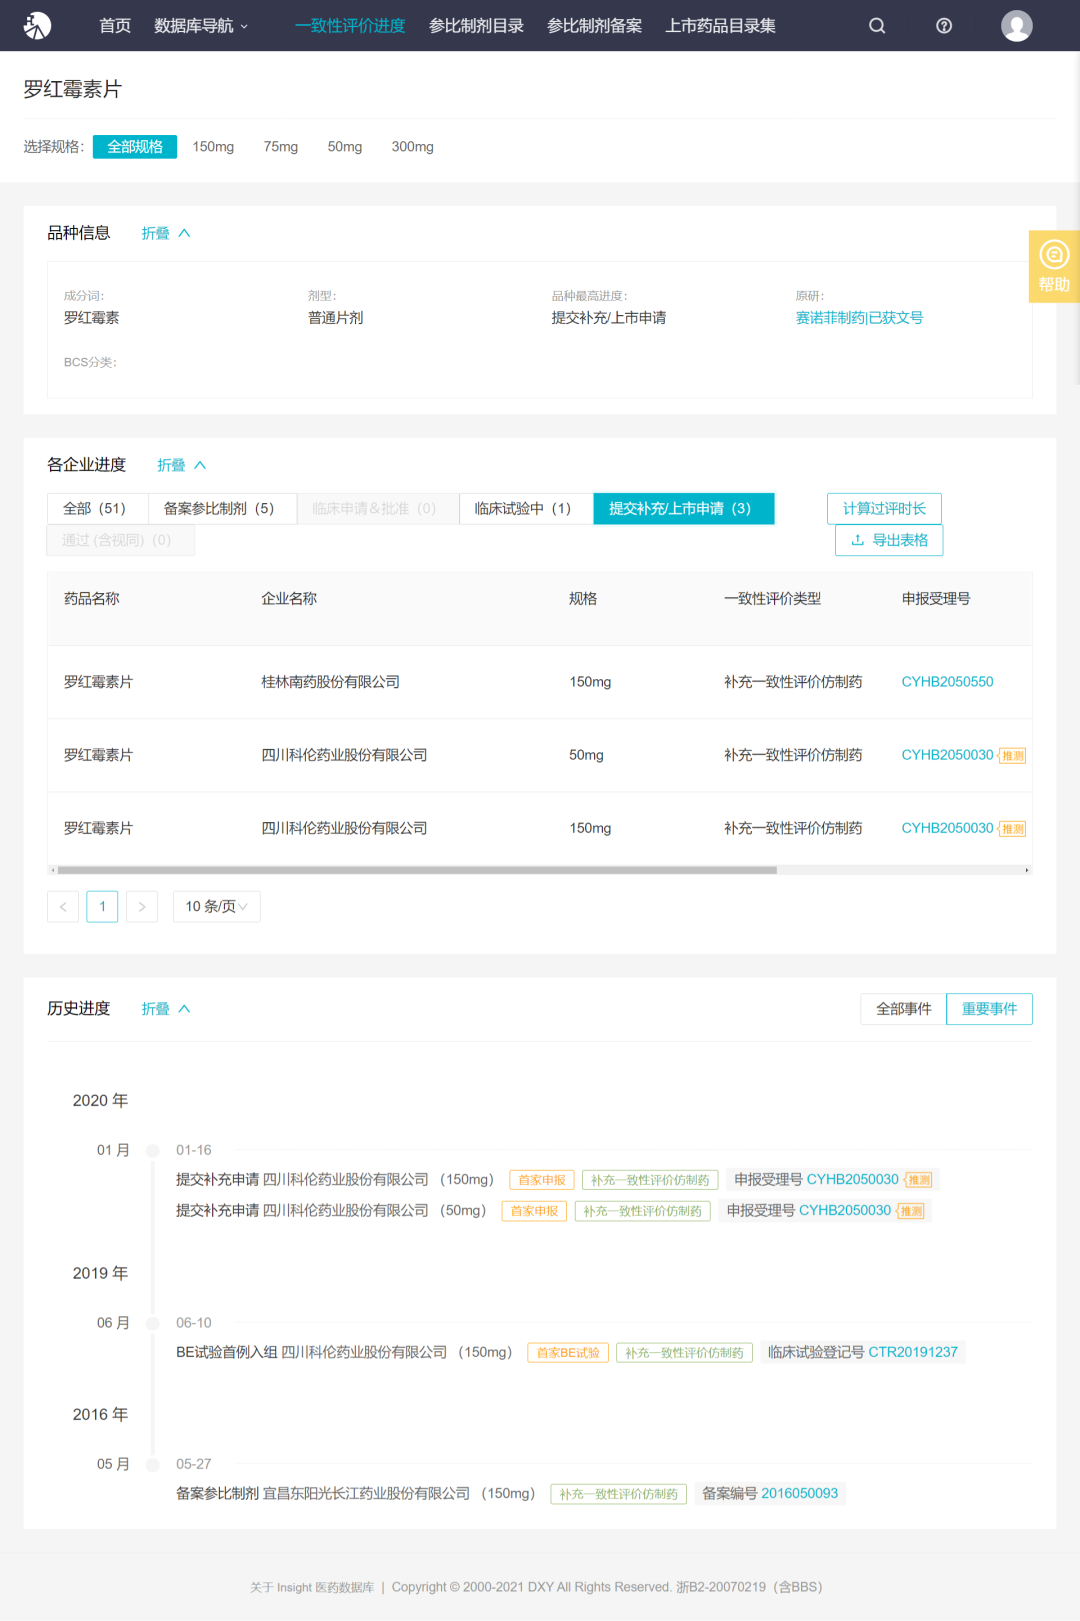This screenshot has width=1080, height=1621.
Task: Open CYHB2050030 in history 150mg entry
Action: pyautogui.click(x=853, y=1180)
